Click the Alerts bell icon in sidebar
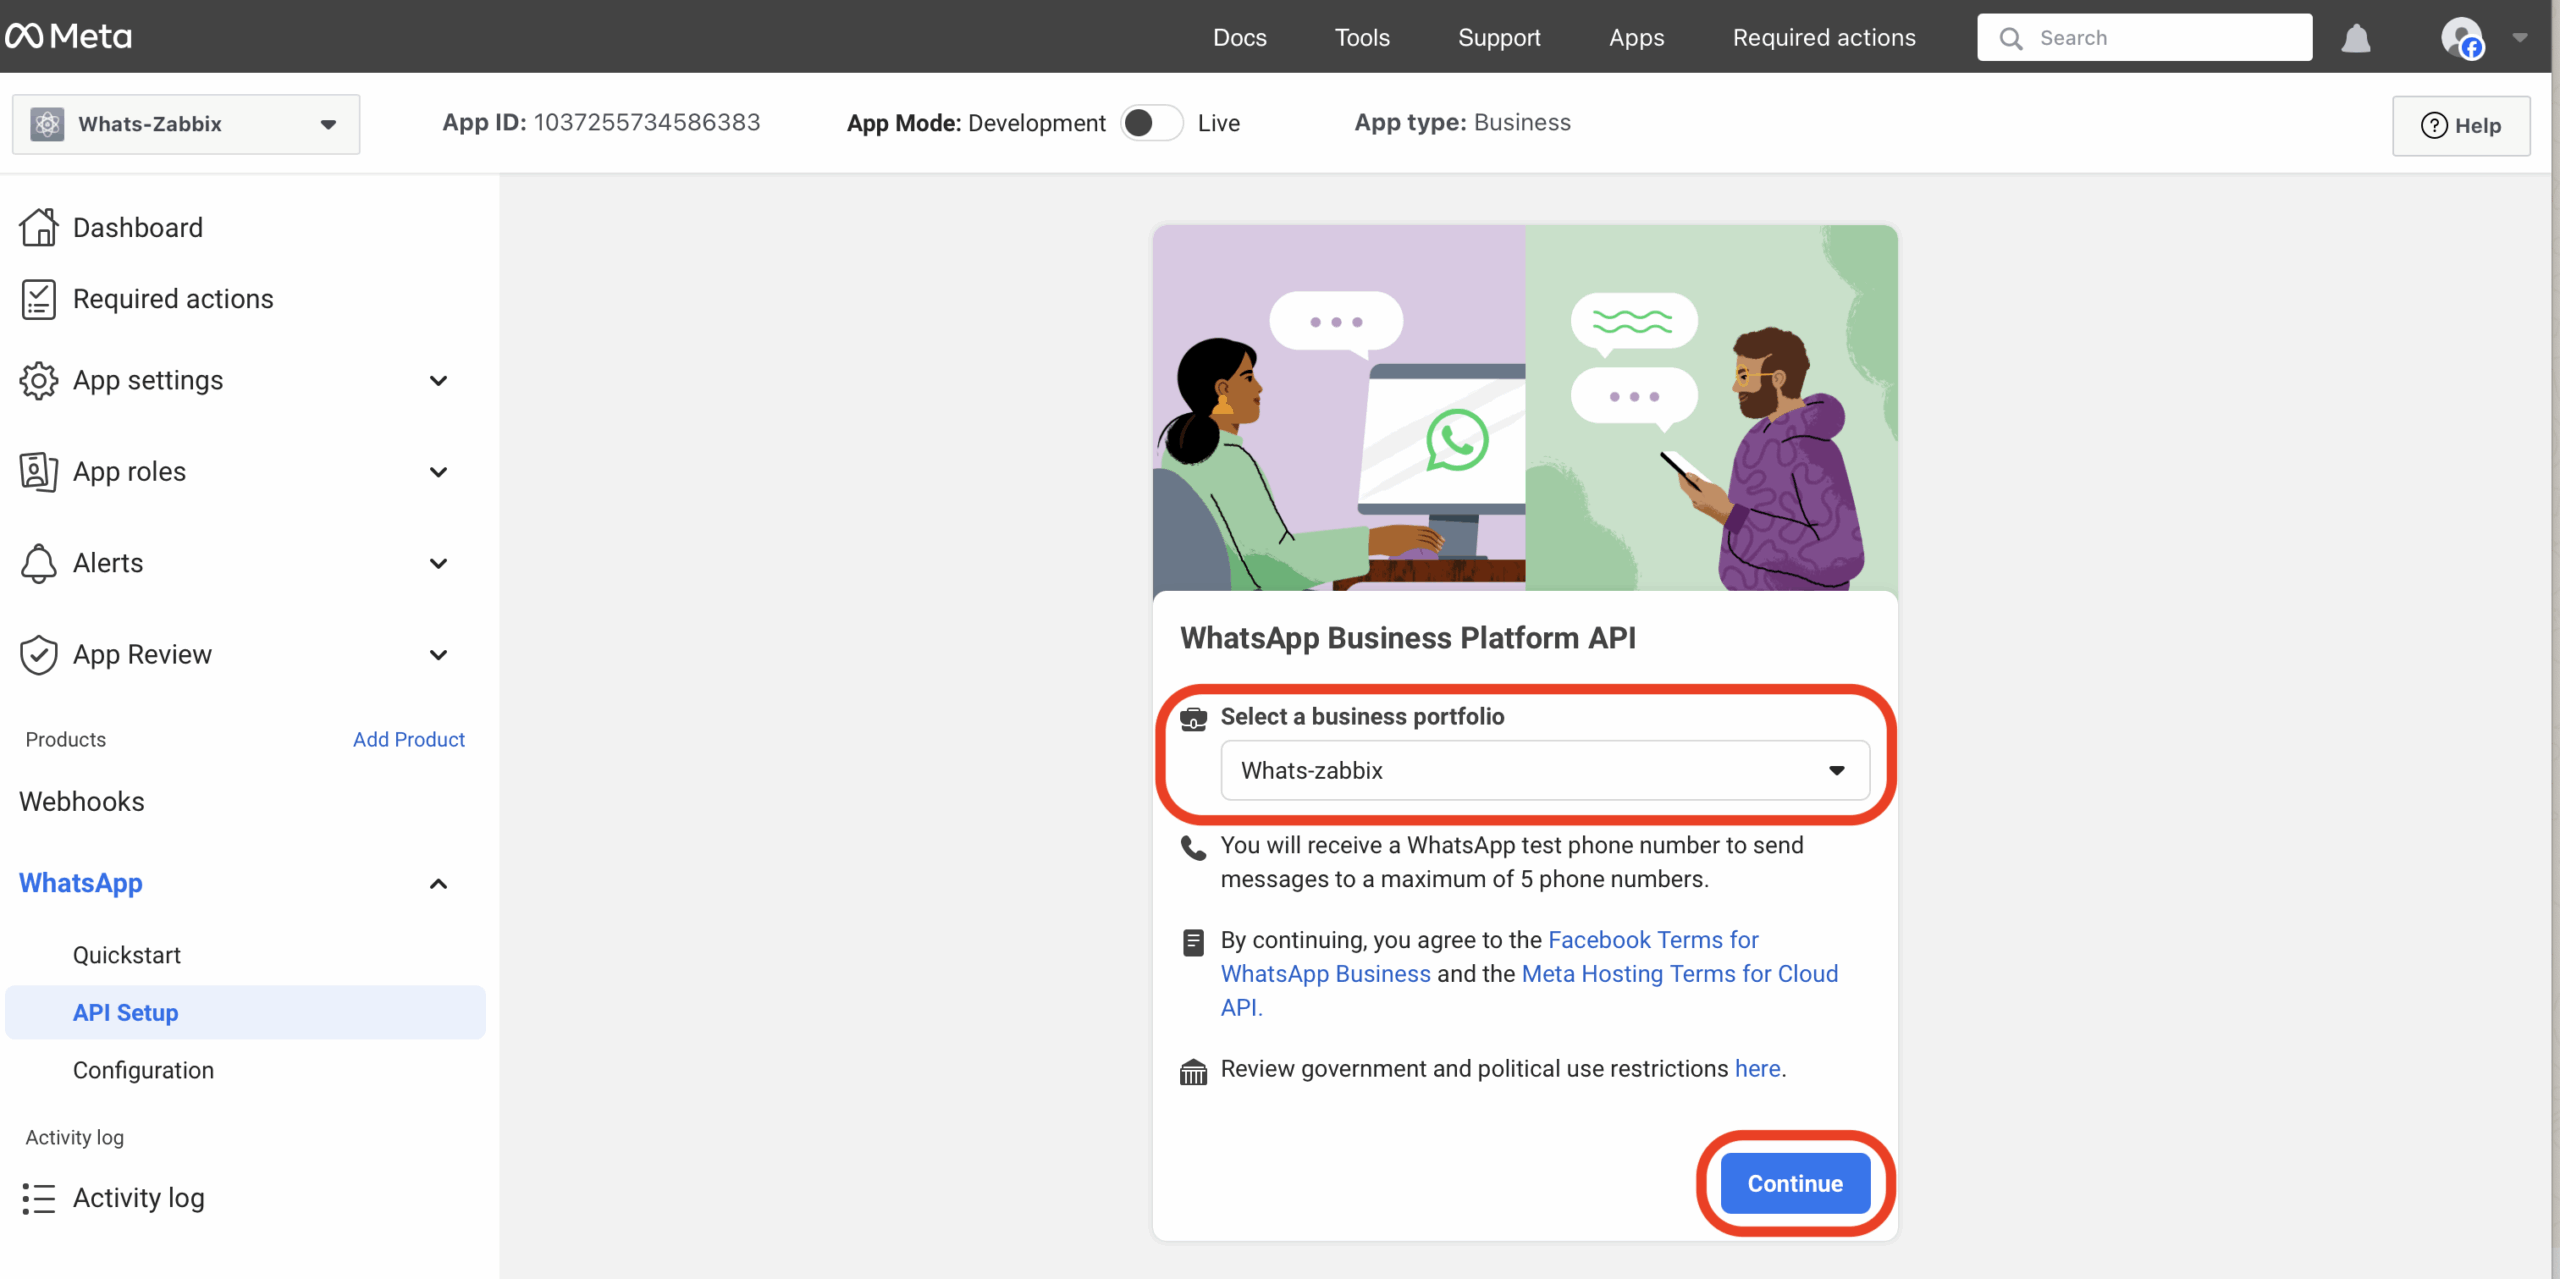 pyautogui.click(x=38, y=563)
